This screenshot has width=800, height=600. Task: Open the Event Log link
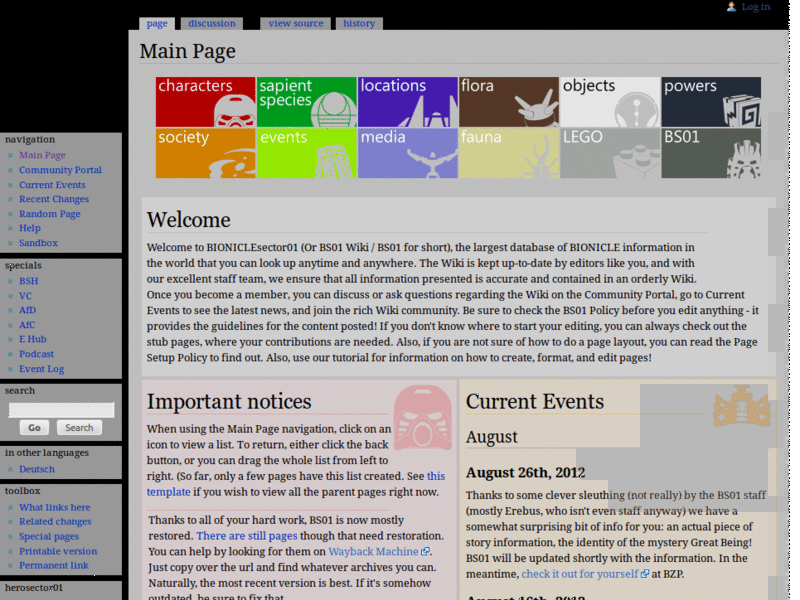41,369
